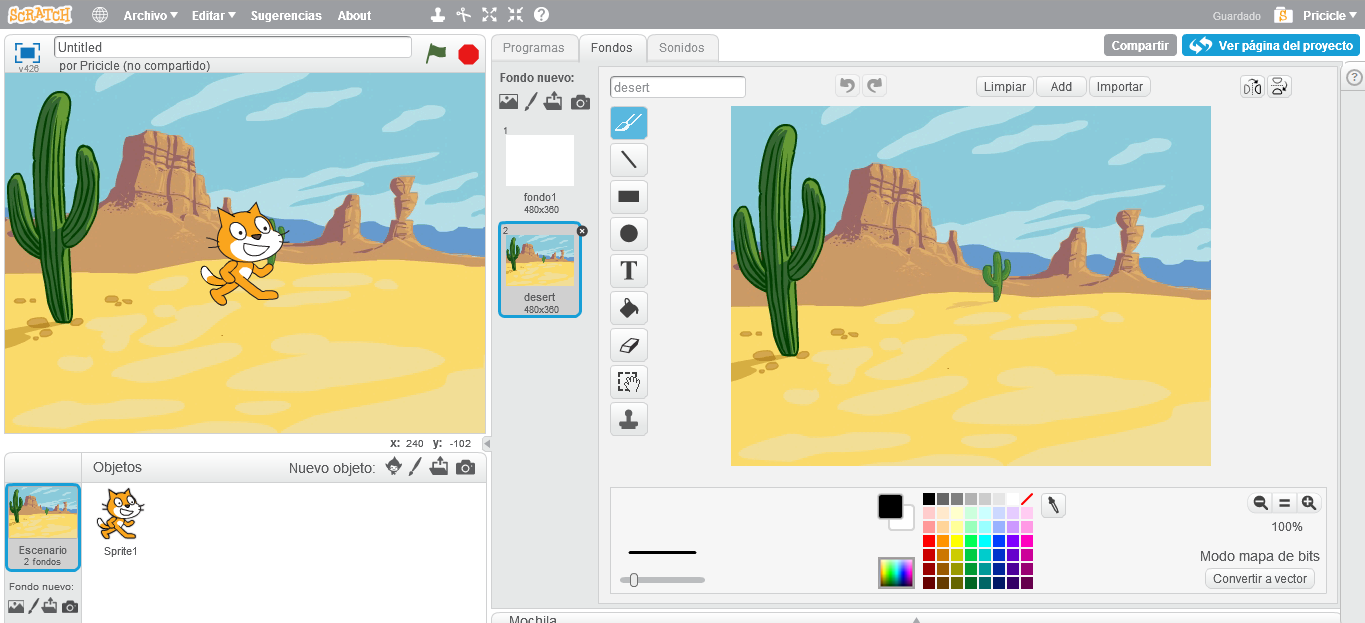Choose backdrop from library under Fondo nuevo
This screenshot has width=1365, height=623.
click(509, 102)
